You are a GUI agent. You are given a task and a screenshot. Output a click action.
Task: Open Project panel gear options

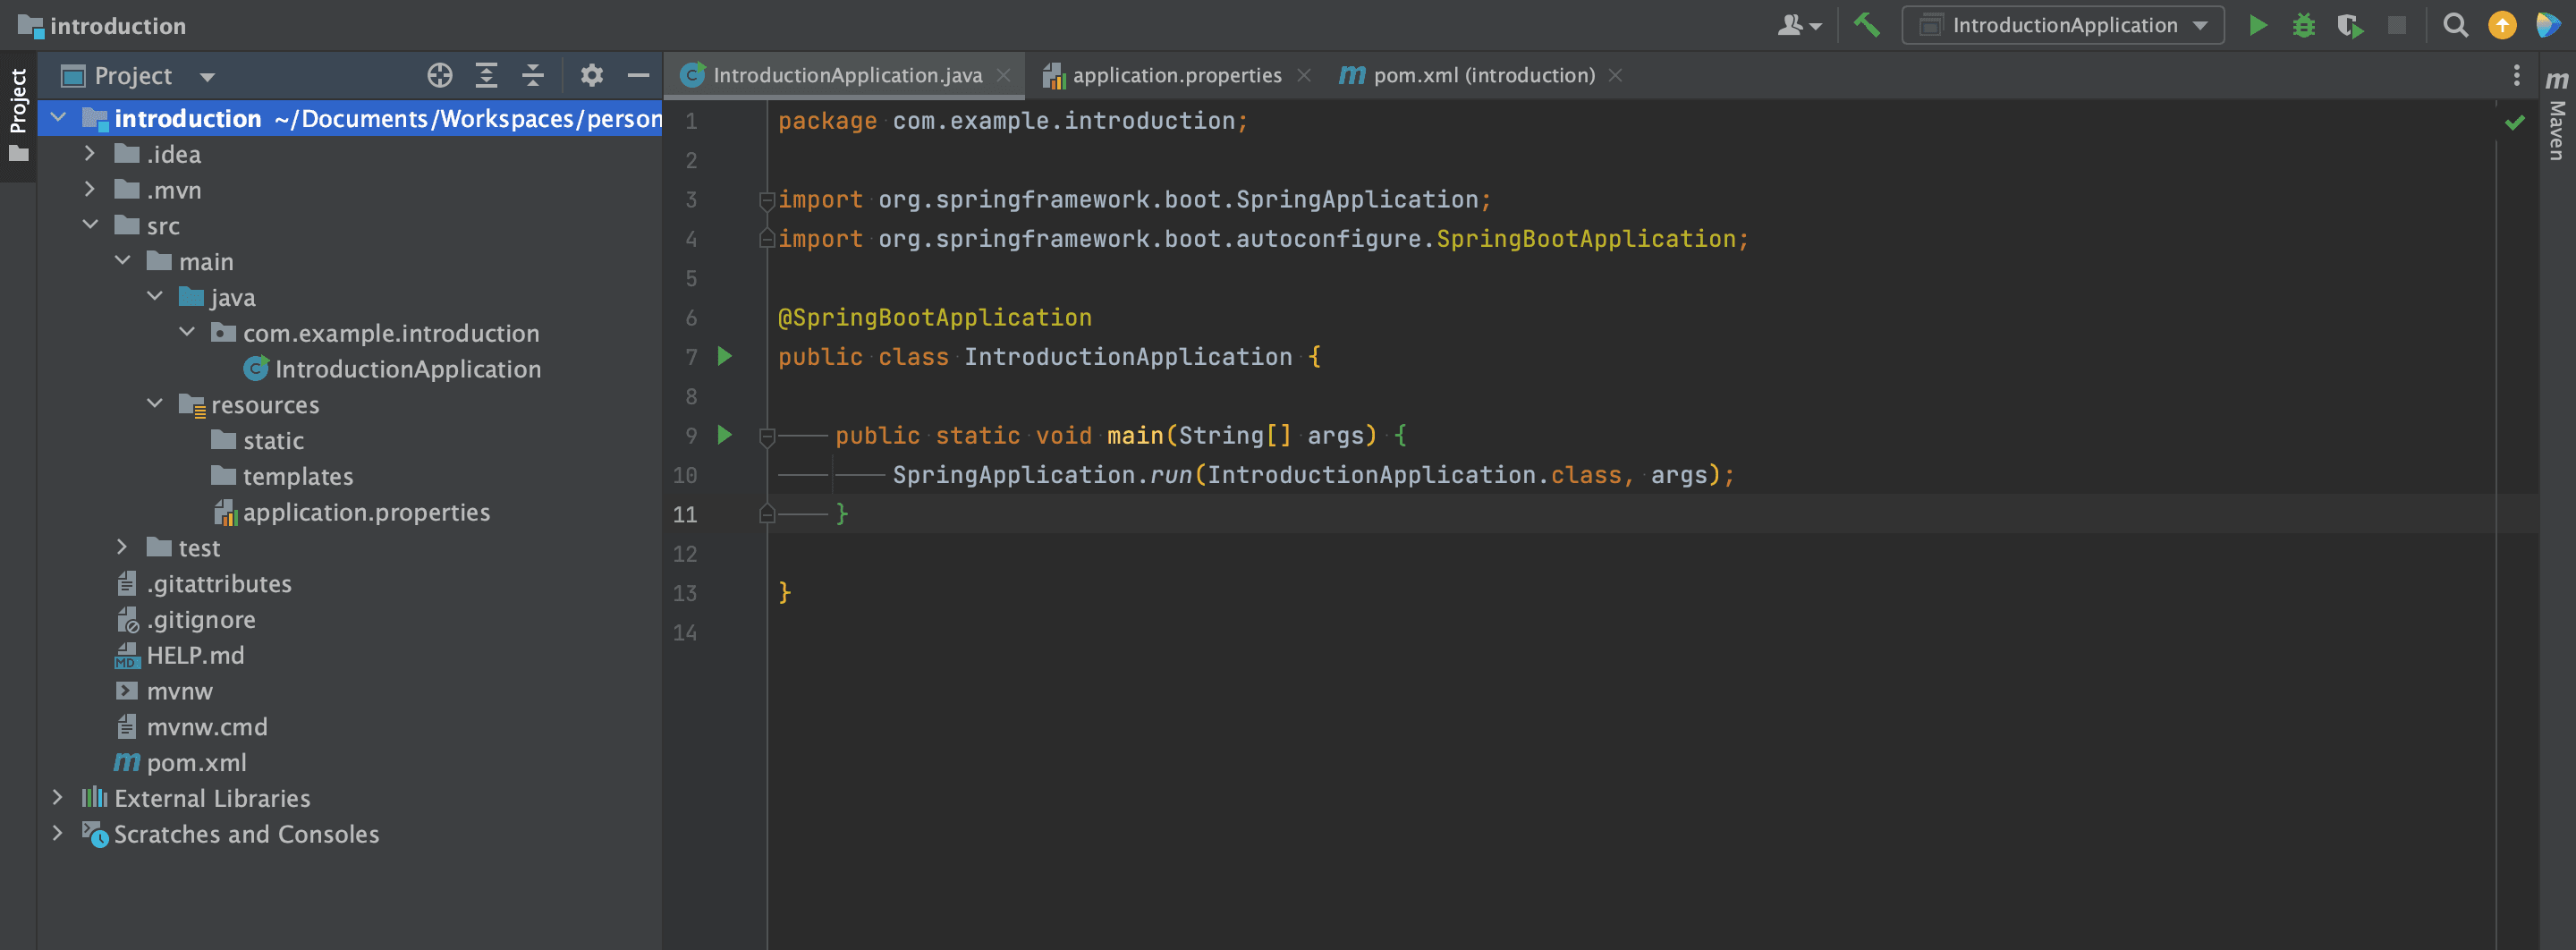pos(592,76)
